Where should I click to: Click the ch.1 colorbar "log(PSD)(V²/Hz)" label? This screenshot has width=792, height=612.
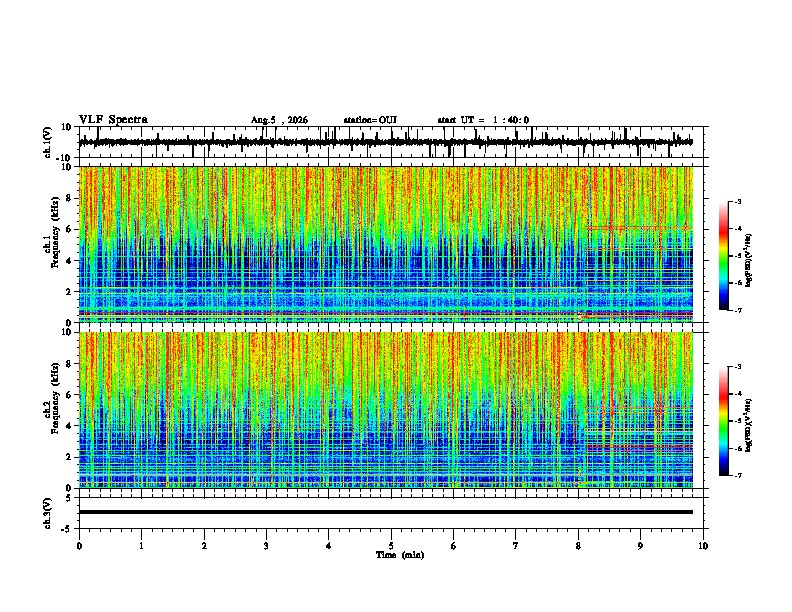[749, 261]
